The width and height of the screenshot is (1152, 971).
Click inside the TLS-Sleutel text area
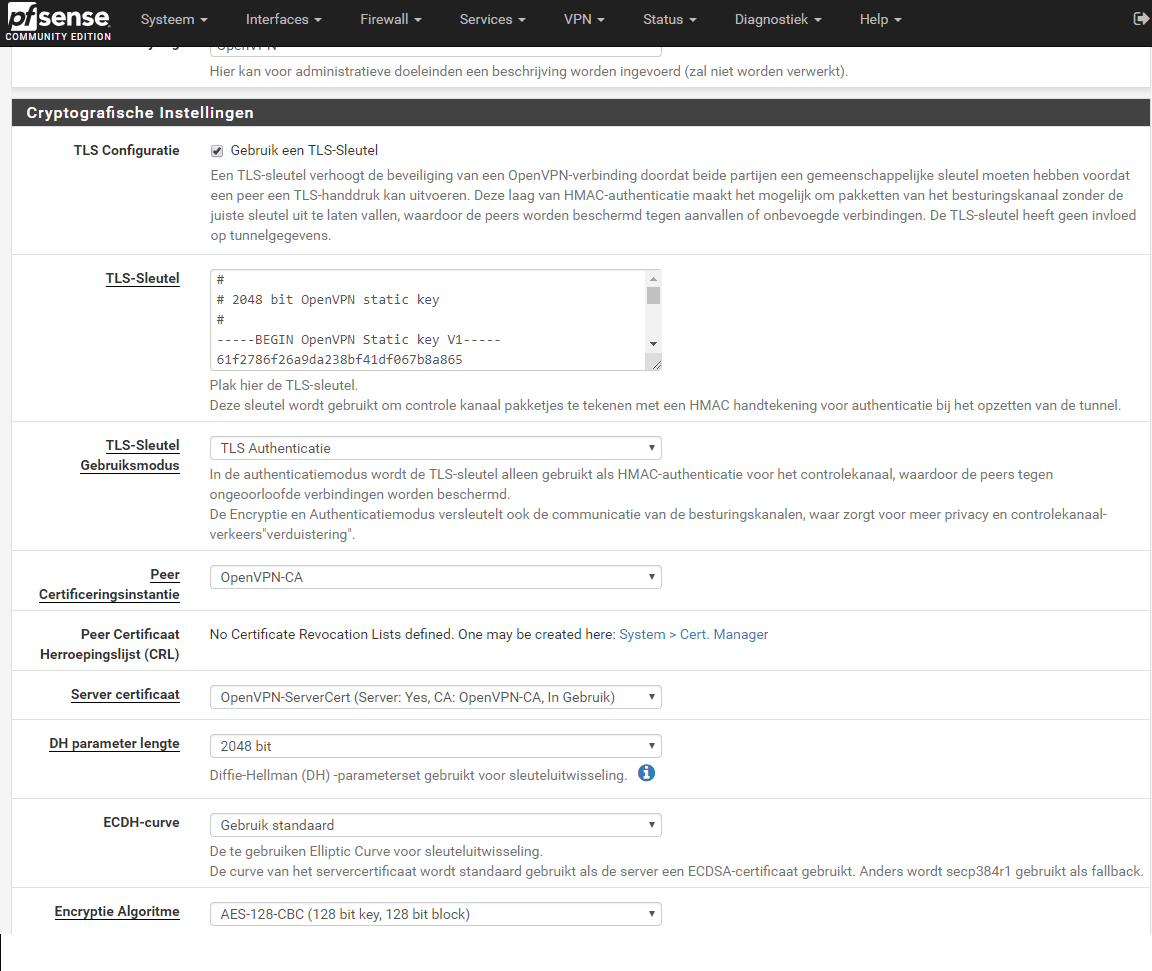coord(428,320)
